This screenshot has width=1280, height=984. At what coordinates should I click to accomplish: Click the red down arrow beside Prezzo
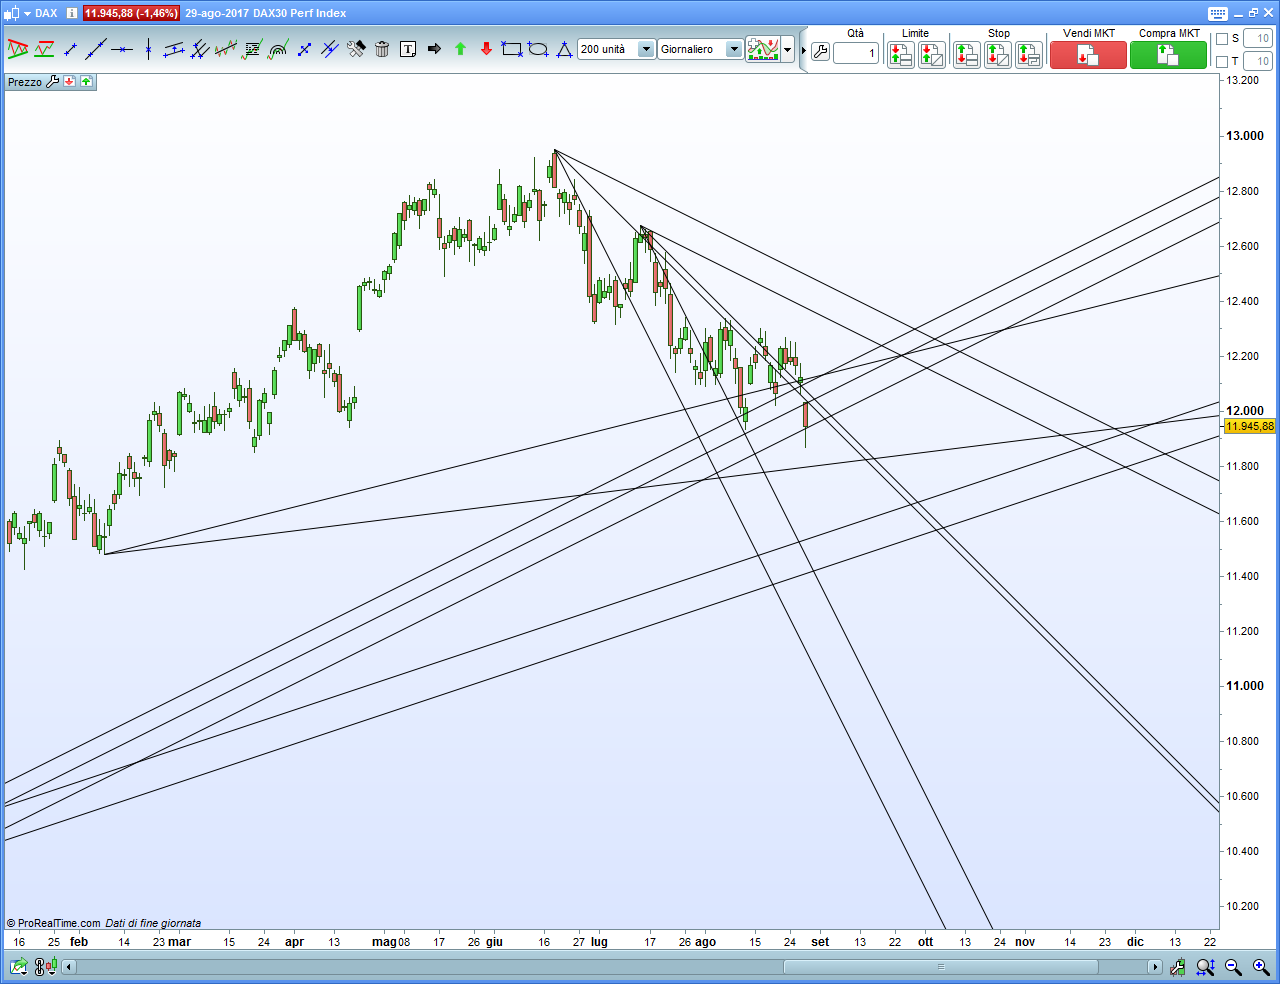pyautogui.click(x=69, y=82)
